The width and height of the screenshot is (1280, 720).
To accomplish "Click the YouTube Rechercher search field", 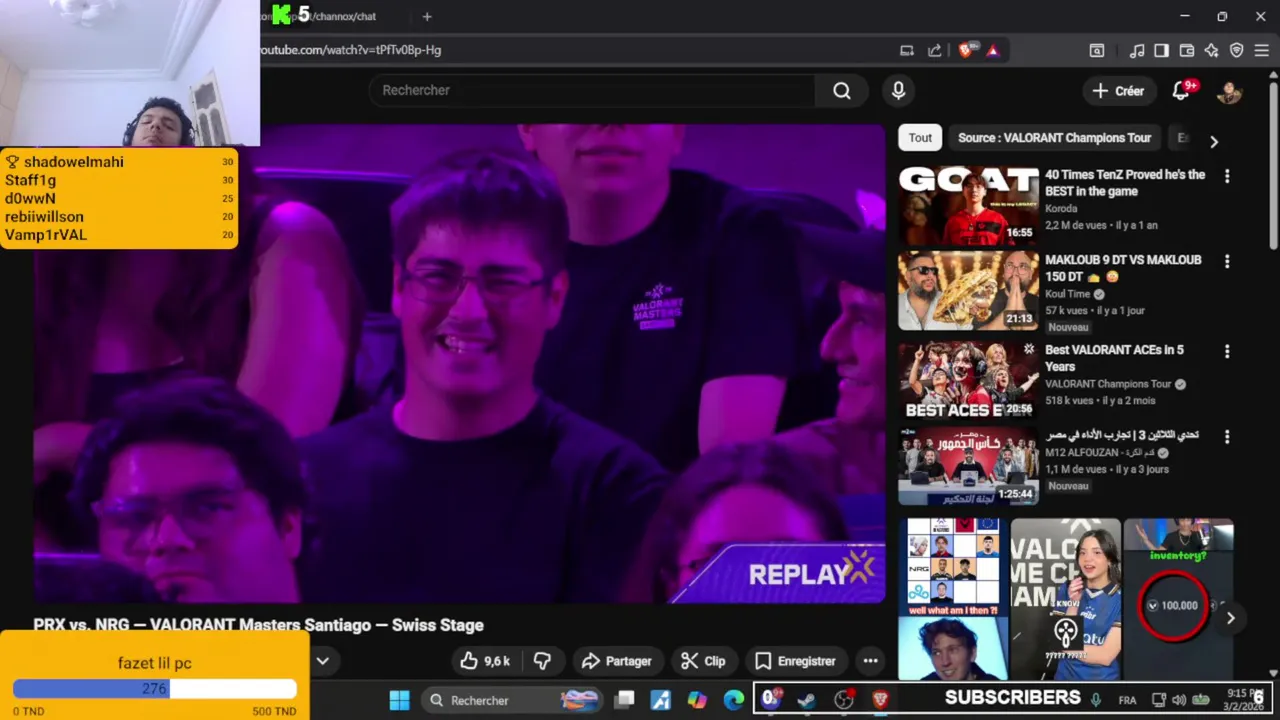I will point(592,91).
